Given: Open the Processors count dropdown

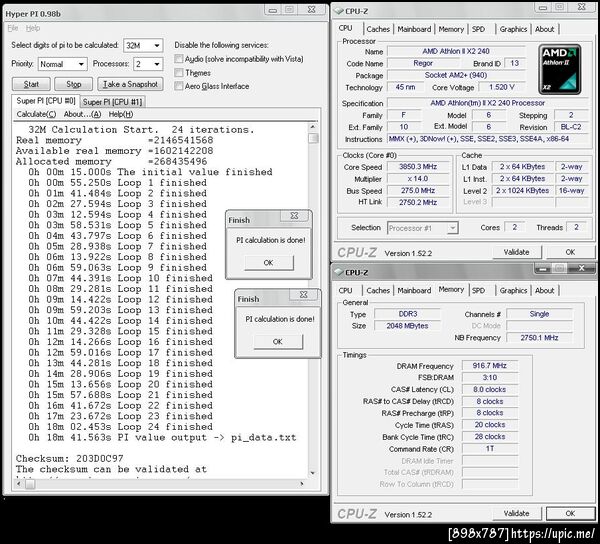Looking at the screenshot, I should point(148,64).
